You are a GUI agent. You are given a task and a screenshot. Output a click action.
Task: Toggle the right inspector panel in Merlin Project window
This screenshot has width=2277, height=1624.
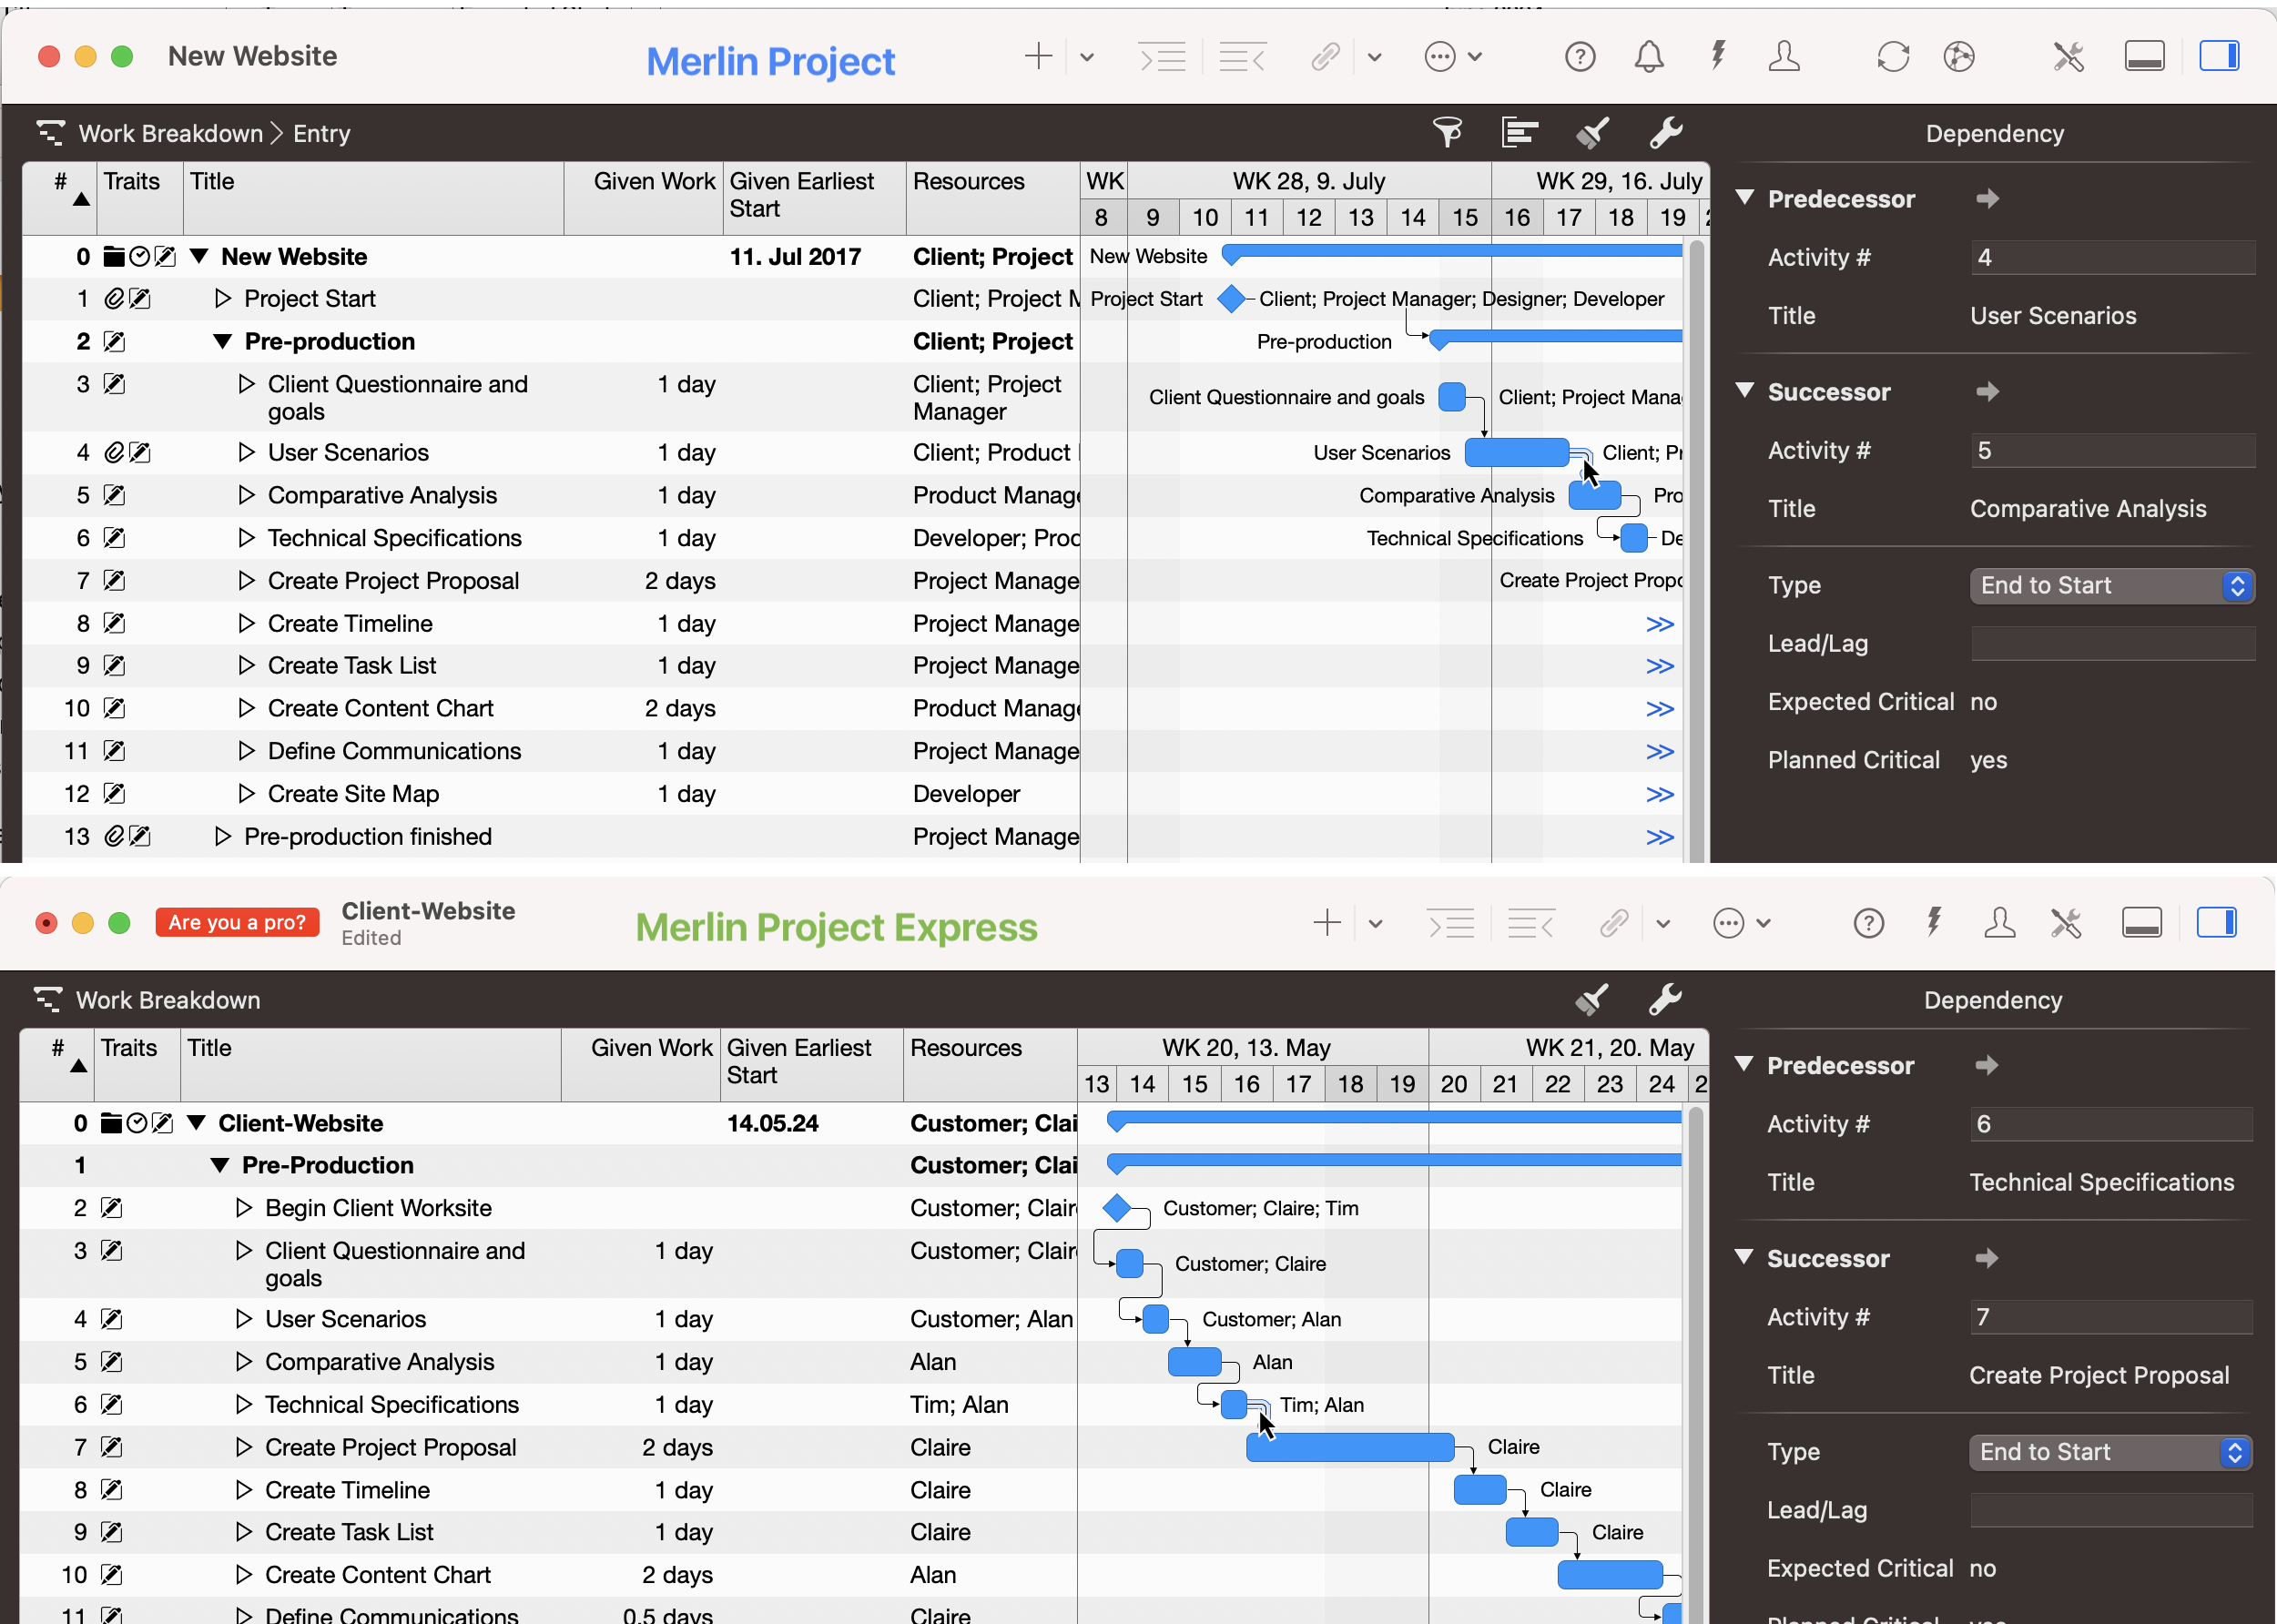[2219, 56]
